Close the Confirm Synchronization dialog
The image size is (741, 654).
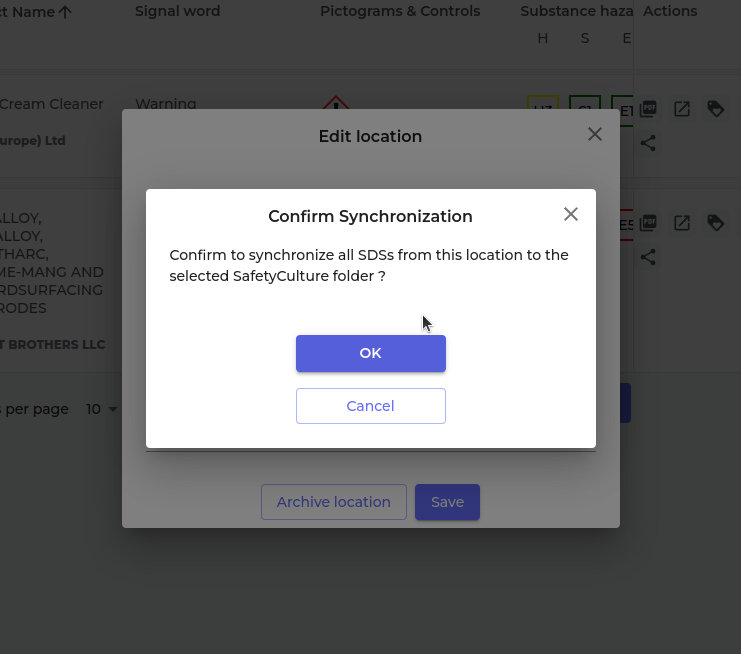pyautogui.click(x=571, y=214)
